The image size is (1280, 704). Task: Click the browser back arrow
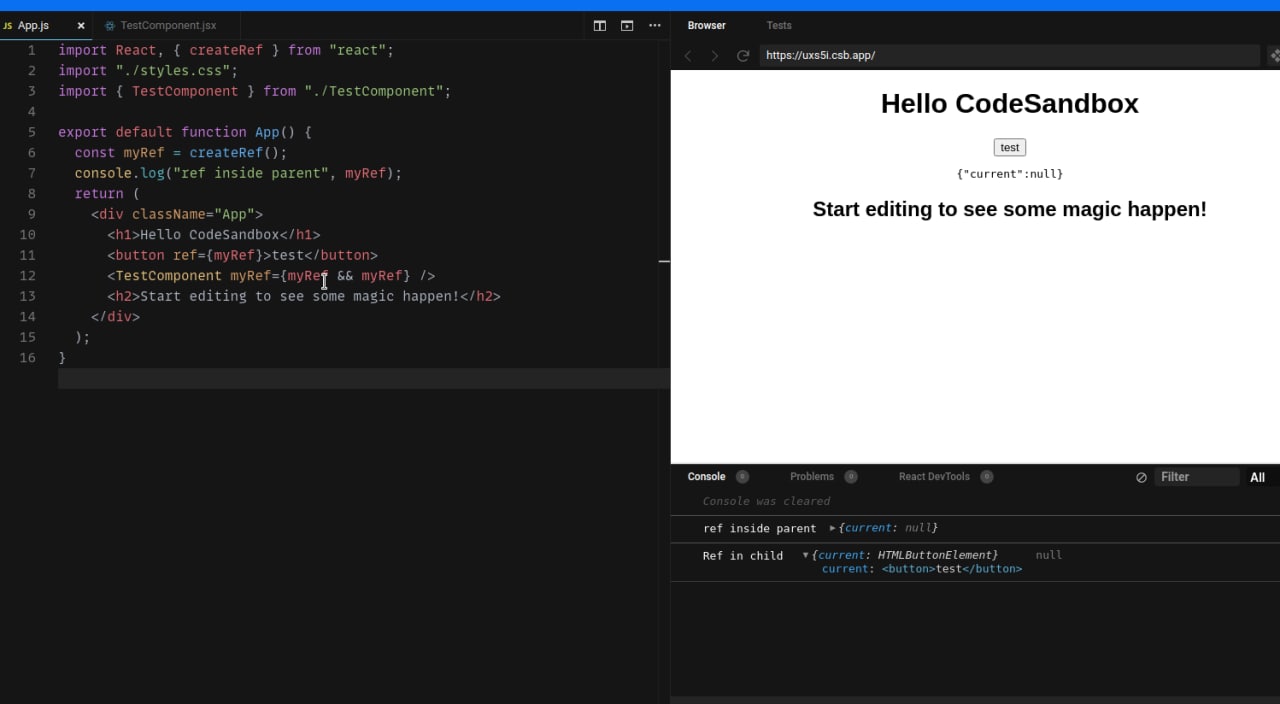pos(688,56)
